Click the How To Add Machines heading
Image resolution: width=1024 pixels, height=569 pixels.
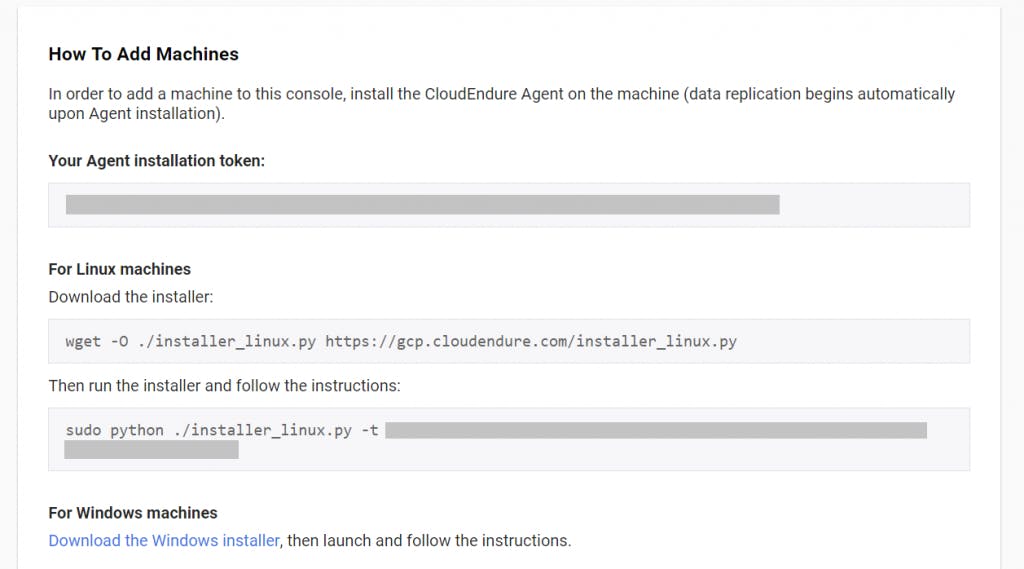coord(143,54)
